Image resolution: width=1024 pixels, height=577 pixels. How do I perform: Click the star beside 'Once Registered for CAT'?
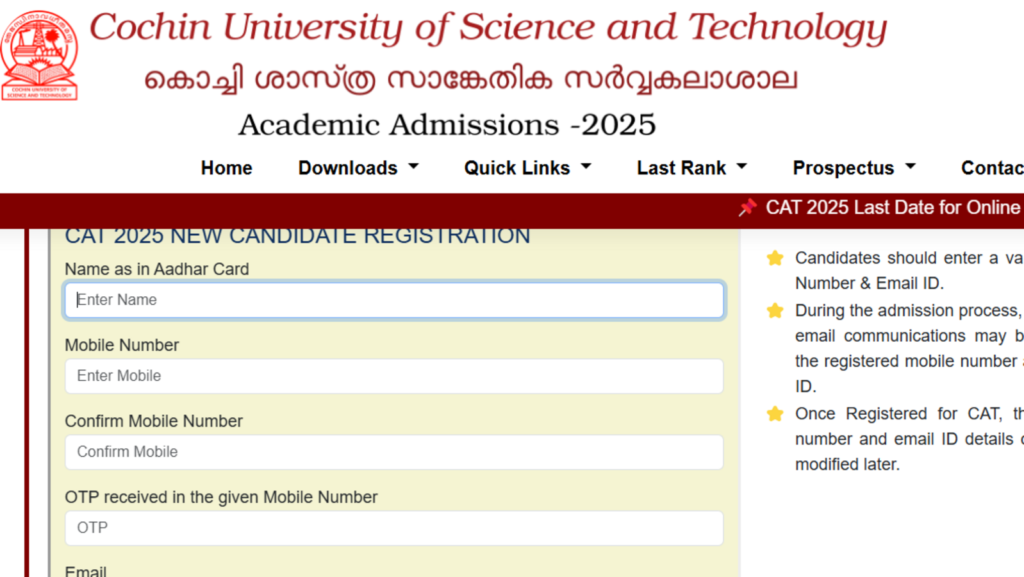(775, 414)
